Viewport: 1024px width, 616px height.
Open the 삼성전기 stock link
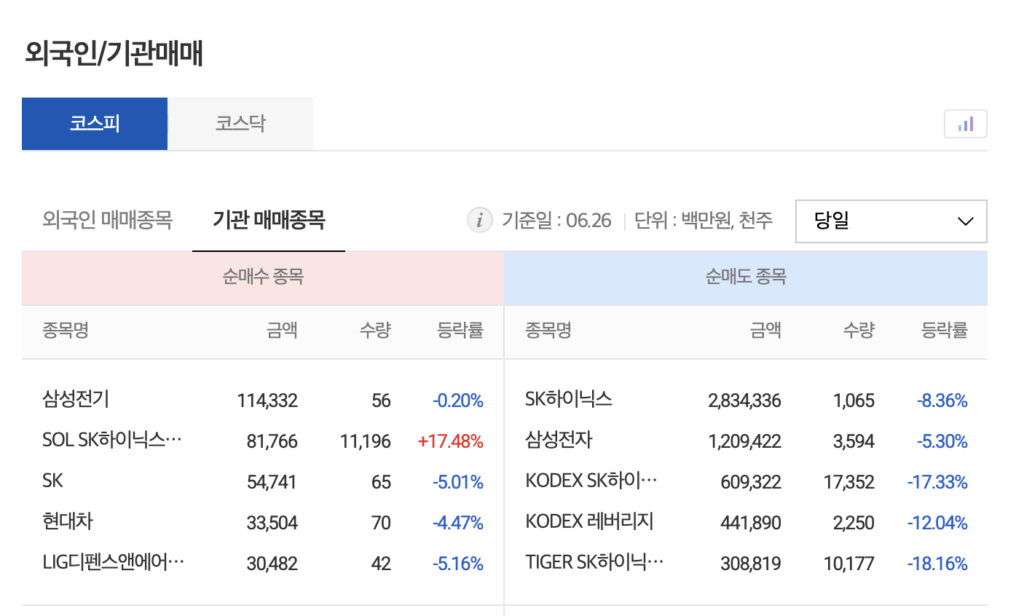(76, 399)
